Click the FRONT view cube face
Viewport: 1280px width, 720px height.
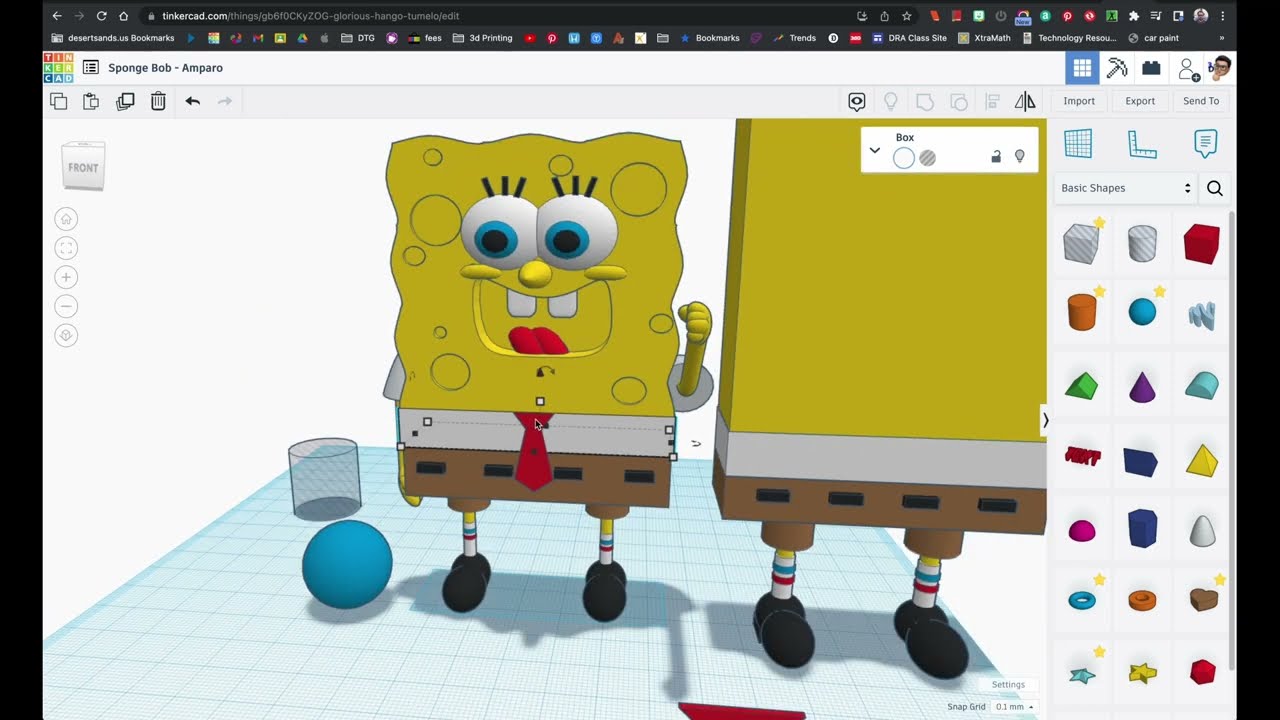[x=83, y=167]
